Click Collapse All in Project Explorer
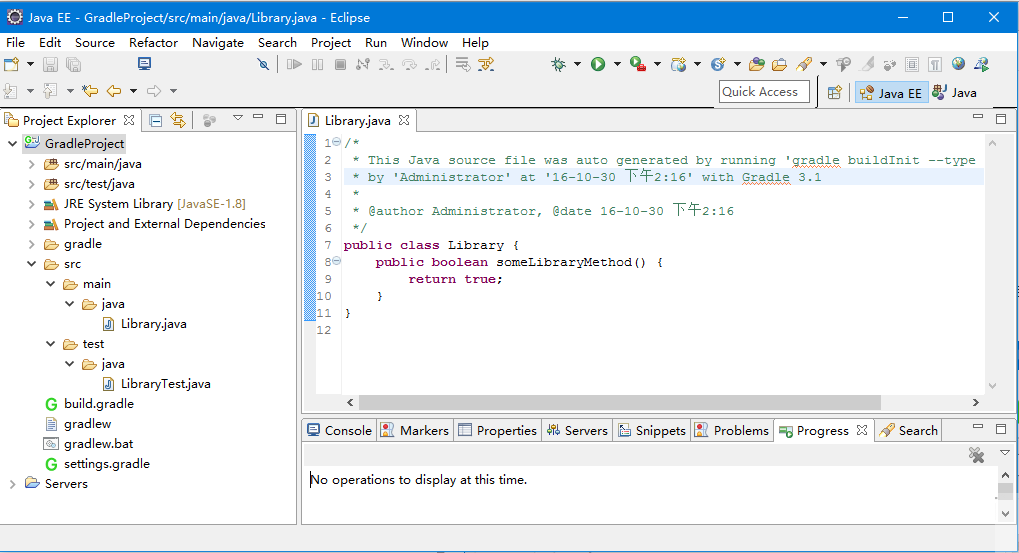The height and width of the screenshot is (553, 1019). pyautogui.click(x=155, y=120)
